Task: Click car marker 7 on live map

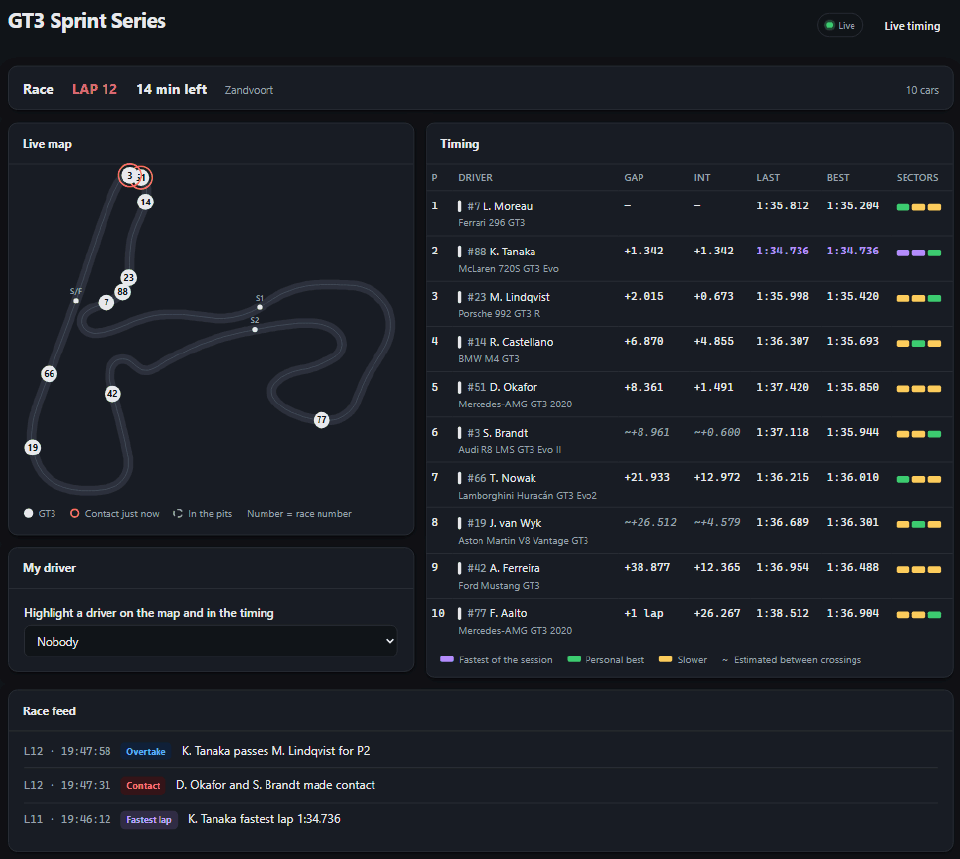Action: click(107, 302)
